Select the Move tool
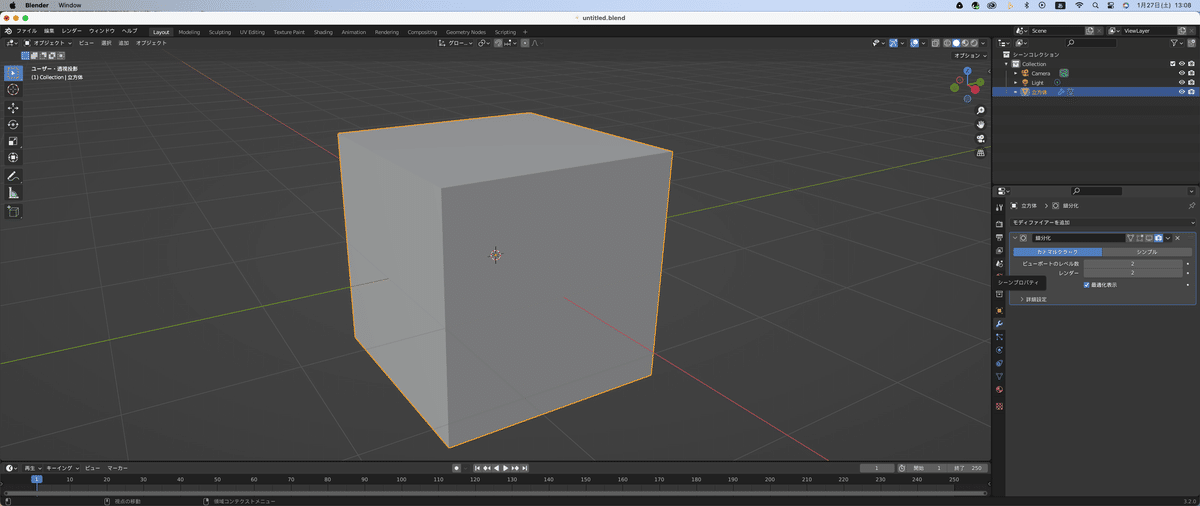Screen dimensions: 1200x506 [13, 107]
